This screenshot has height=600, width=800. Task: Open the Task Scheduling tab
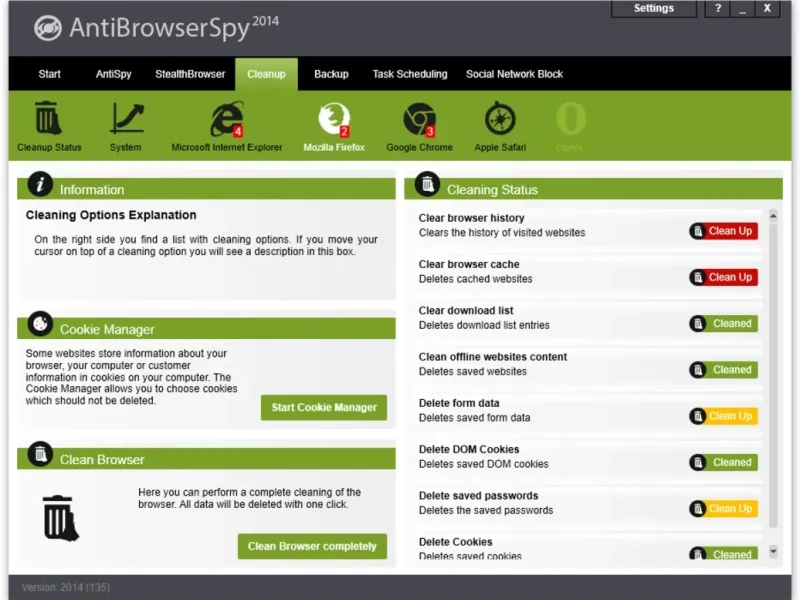(410, 74)
